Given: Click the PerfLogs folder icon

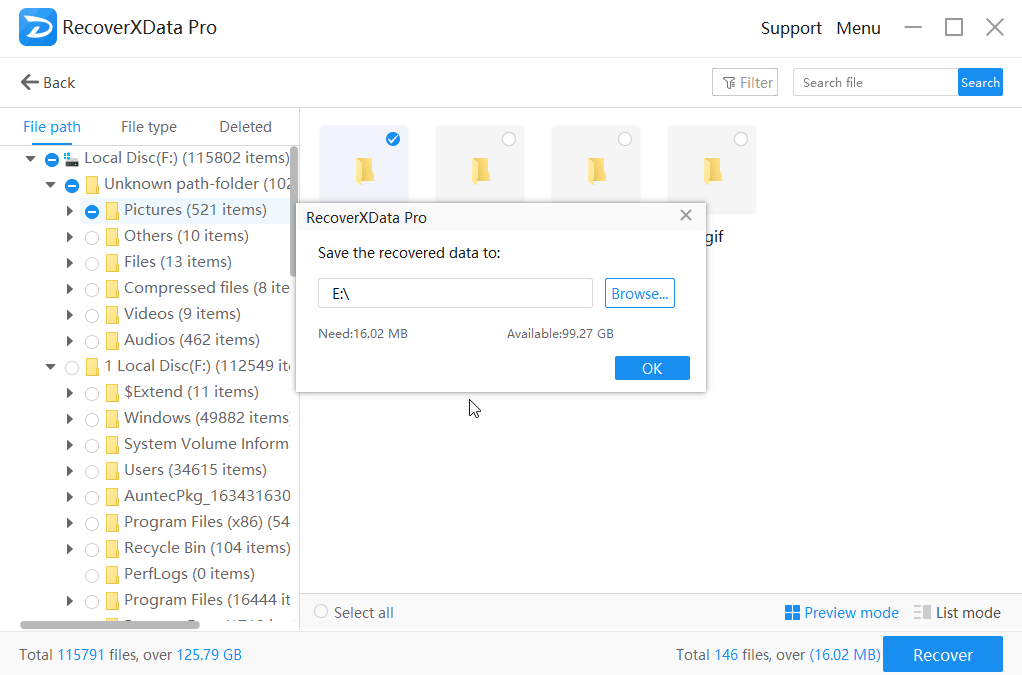Looking at the screenshot, I should pos(112,575).
